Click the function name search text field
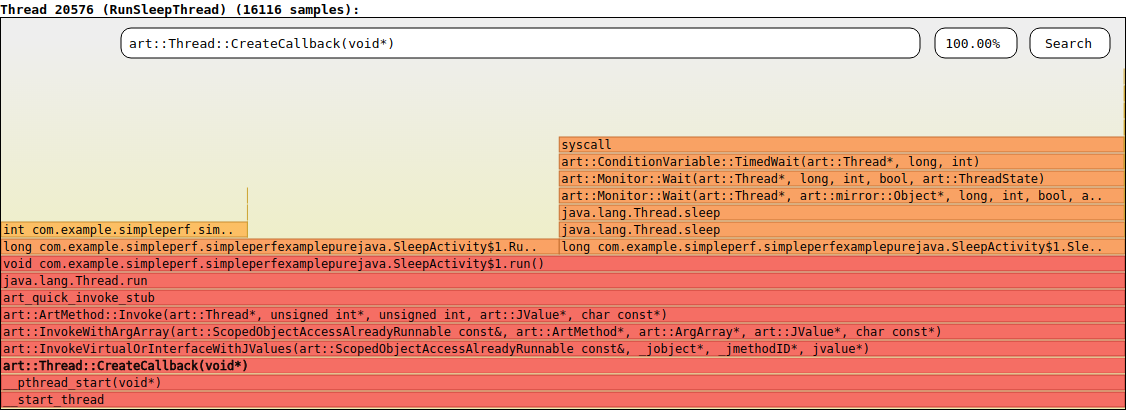Viewport: 1129px width, 410px height. click(518, 43)
